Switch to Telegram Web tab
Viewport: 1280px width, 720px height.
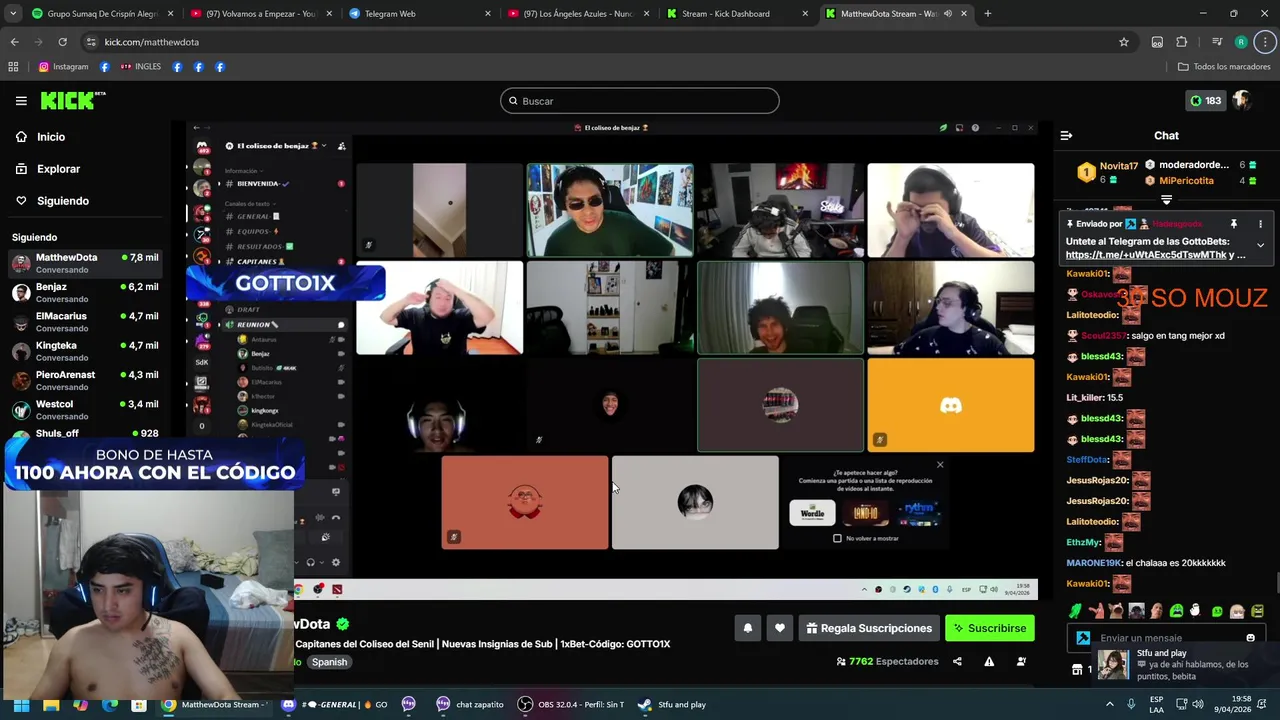420,14
